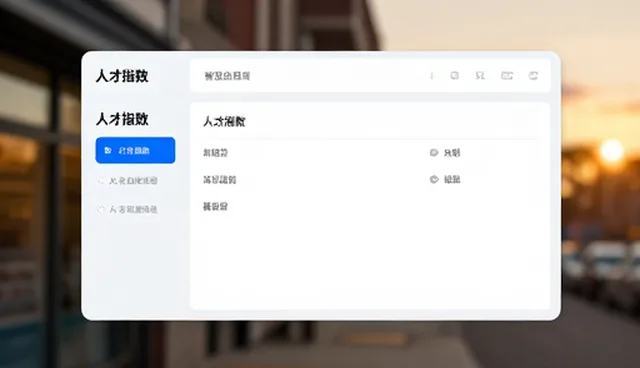
Task: Focus the text field at left of top bar
Action: pos(227,75)
